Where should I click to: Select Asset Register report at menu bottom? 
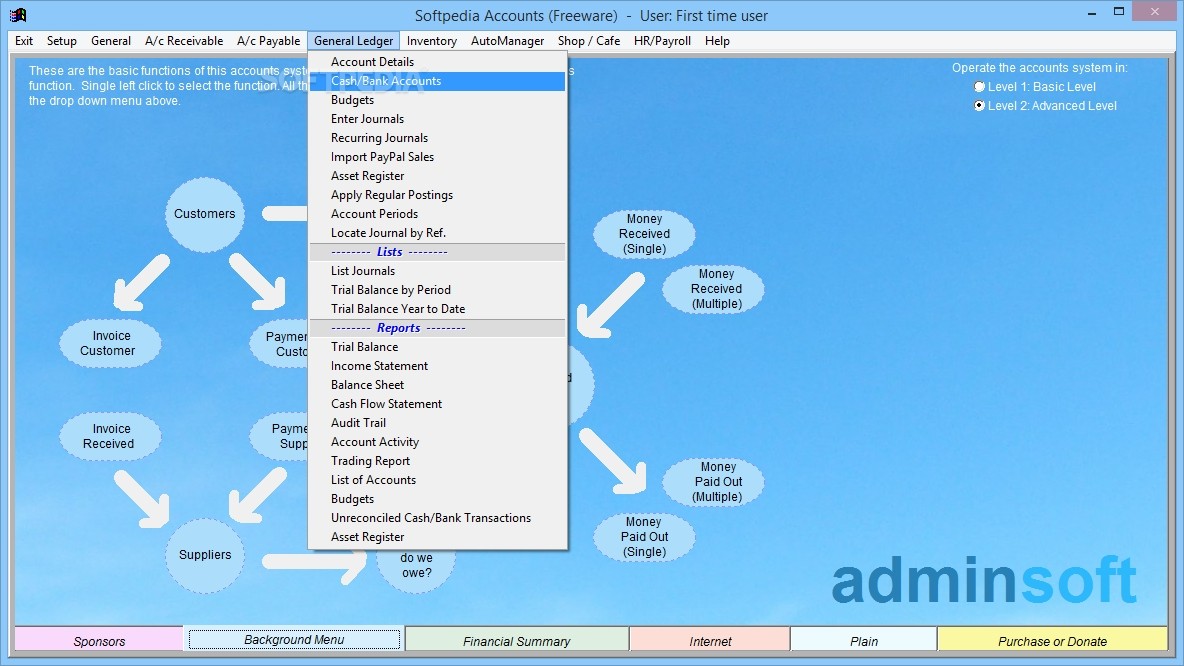437,537
